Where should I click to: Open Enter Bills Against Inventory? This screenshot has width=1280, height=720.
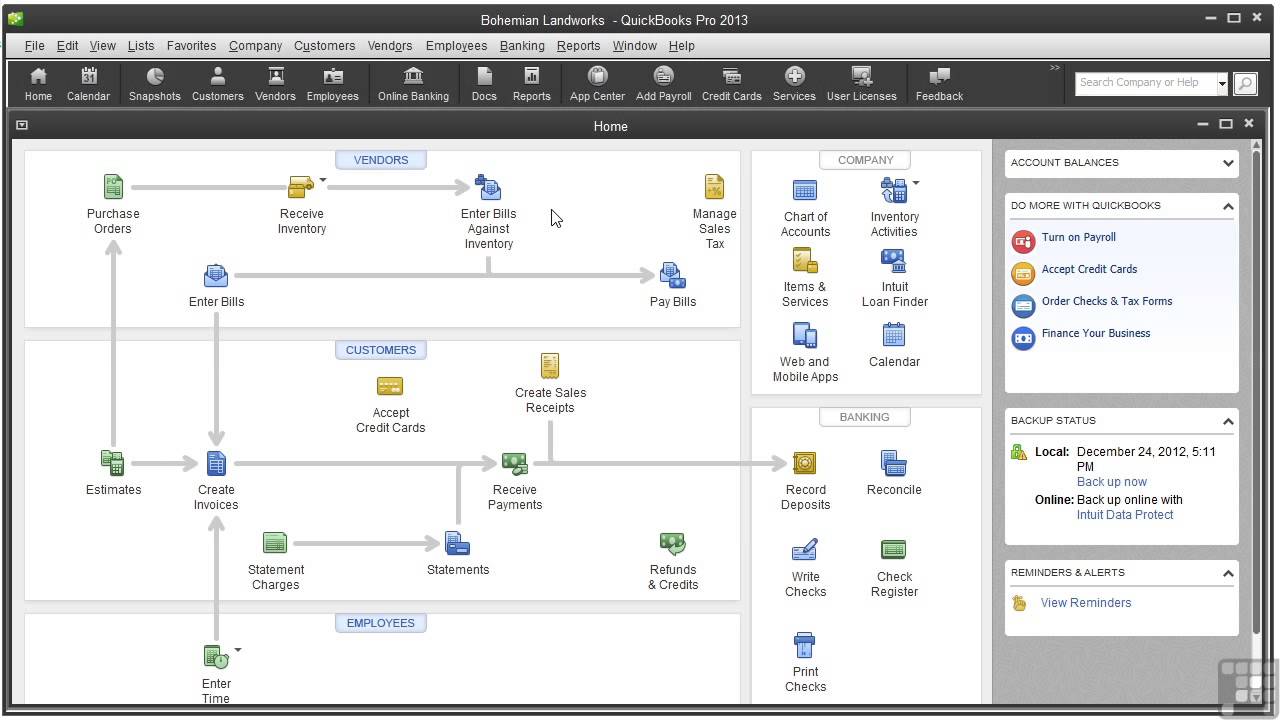point(488,187)
